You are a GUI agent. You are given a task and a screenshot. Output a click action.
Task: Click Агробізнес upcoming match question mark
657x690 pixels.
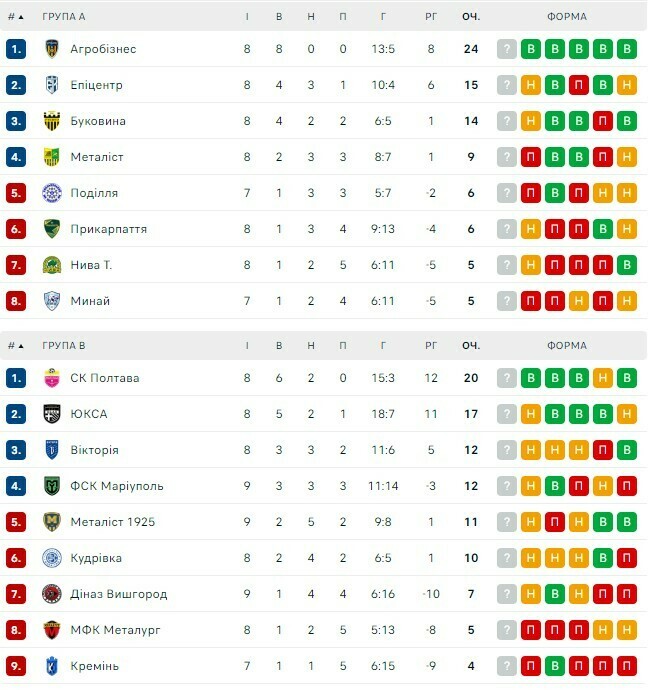tap(507, 49)
